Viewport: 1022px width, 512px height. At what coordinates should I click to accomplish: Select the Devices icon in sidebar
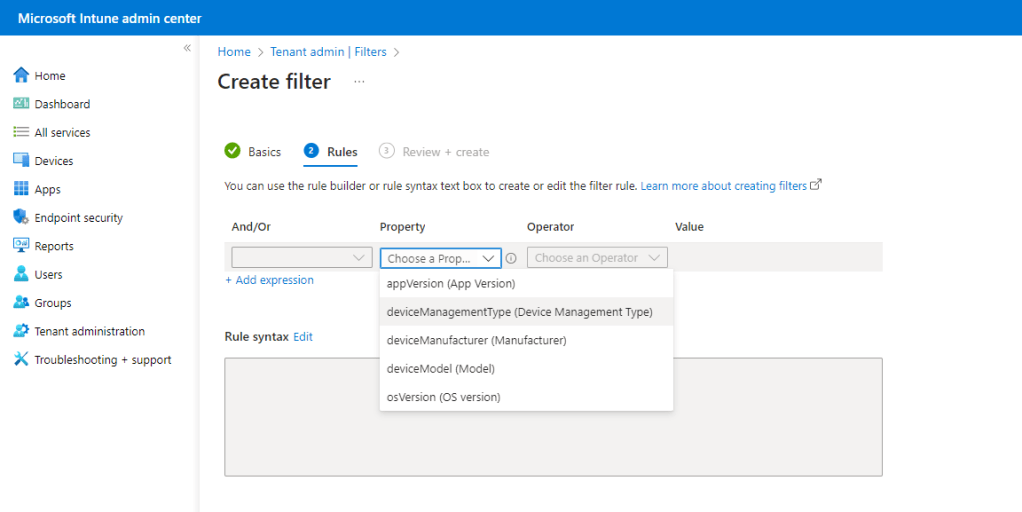[21, 161]
